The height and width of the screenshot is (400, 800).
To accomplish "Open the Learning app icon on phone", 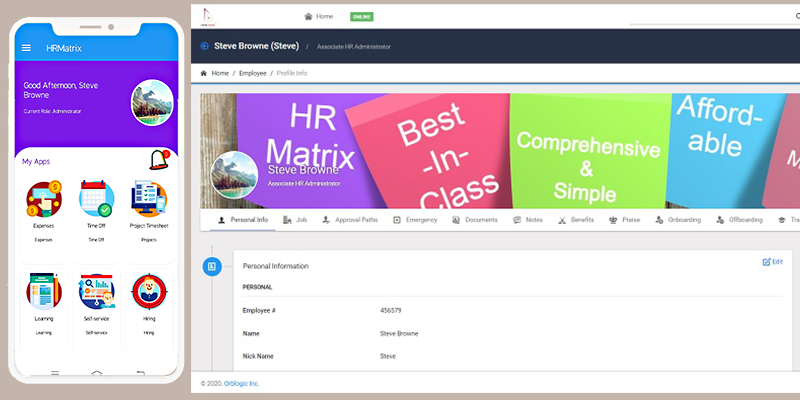I will pyautogui.click(x=44, y=291).
